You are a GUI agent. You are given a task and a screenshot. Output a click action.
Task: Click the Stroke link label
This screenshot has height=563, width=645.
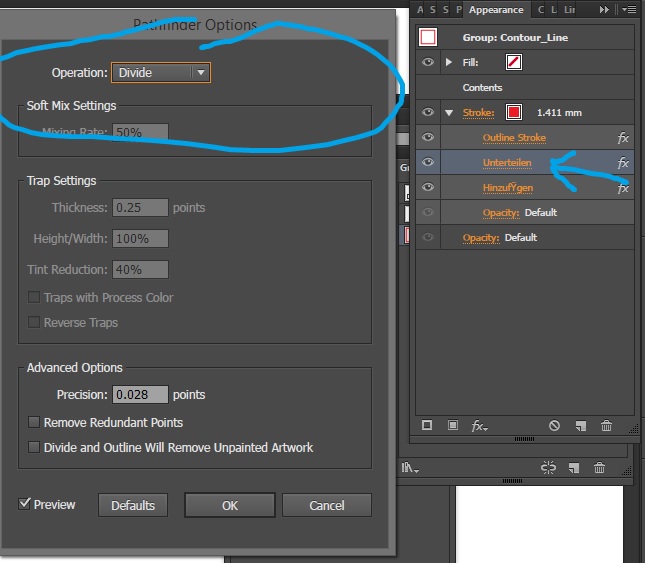click(x=478, y=113)
